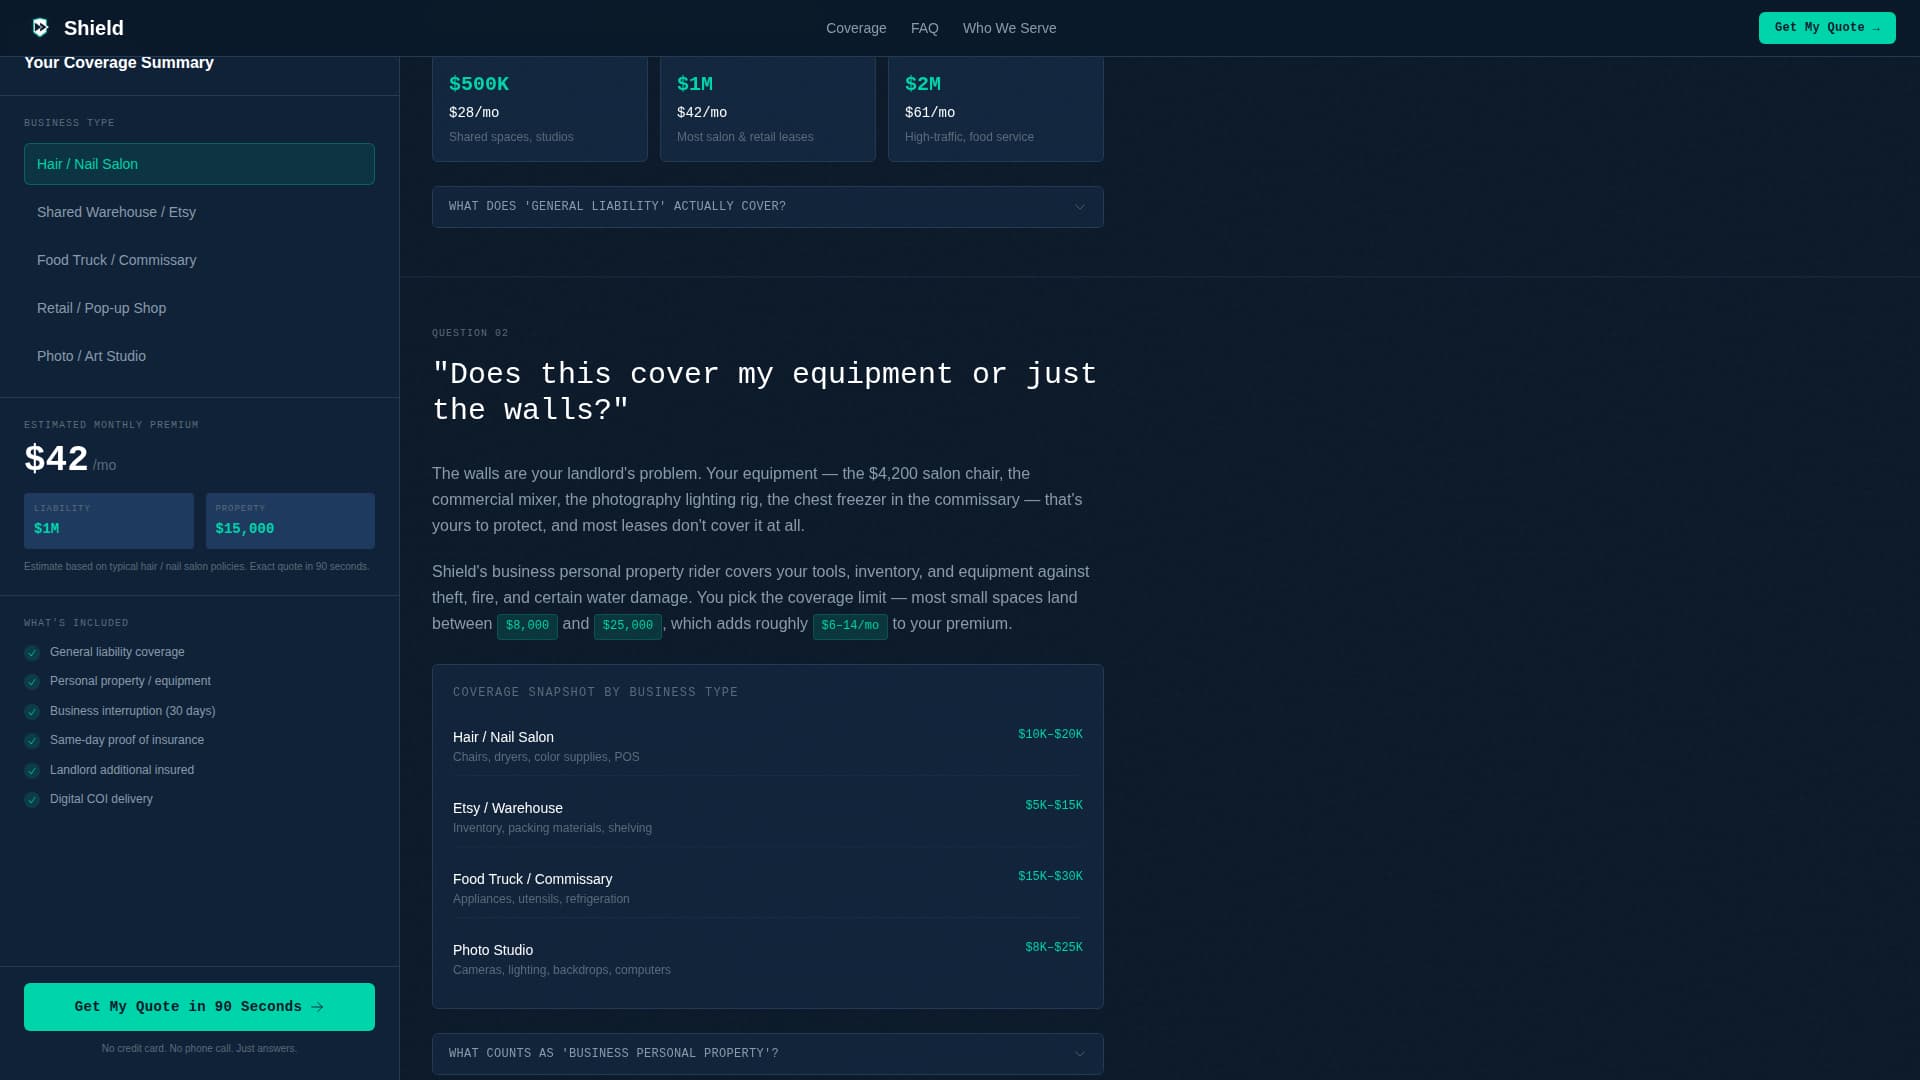
Task: Click checkmark icon beside General liability coverage
Action: click(x=32, y=653)
